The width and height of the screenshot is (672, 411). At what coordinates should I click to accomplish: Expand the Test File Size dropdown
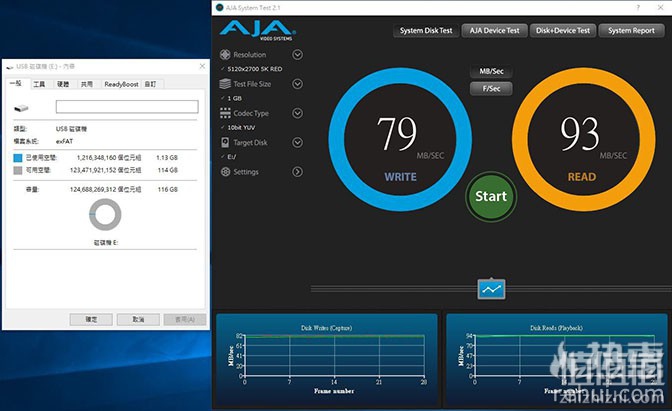point(297,84)
